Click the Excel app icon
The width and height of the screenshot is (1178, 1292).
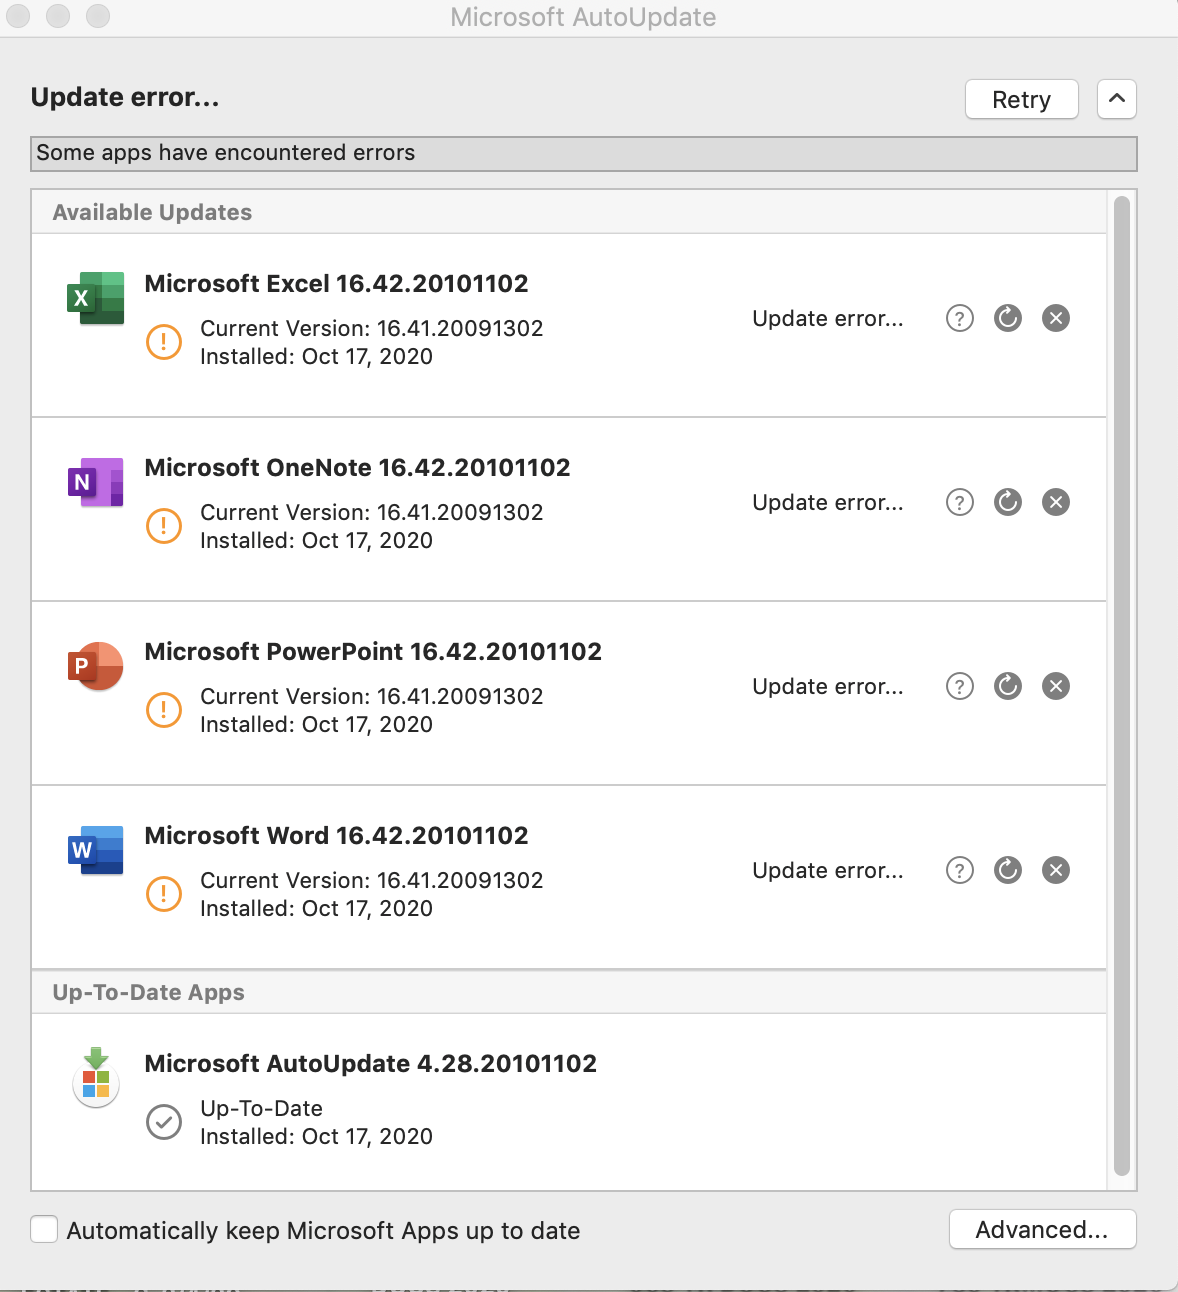coord(96,298)
